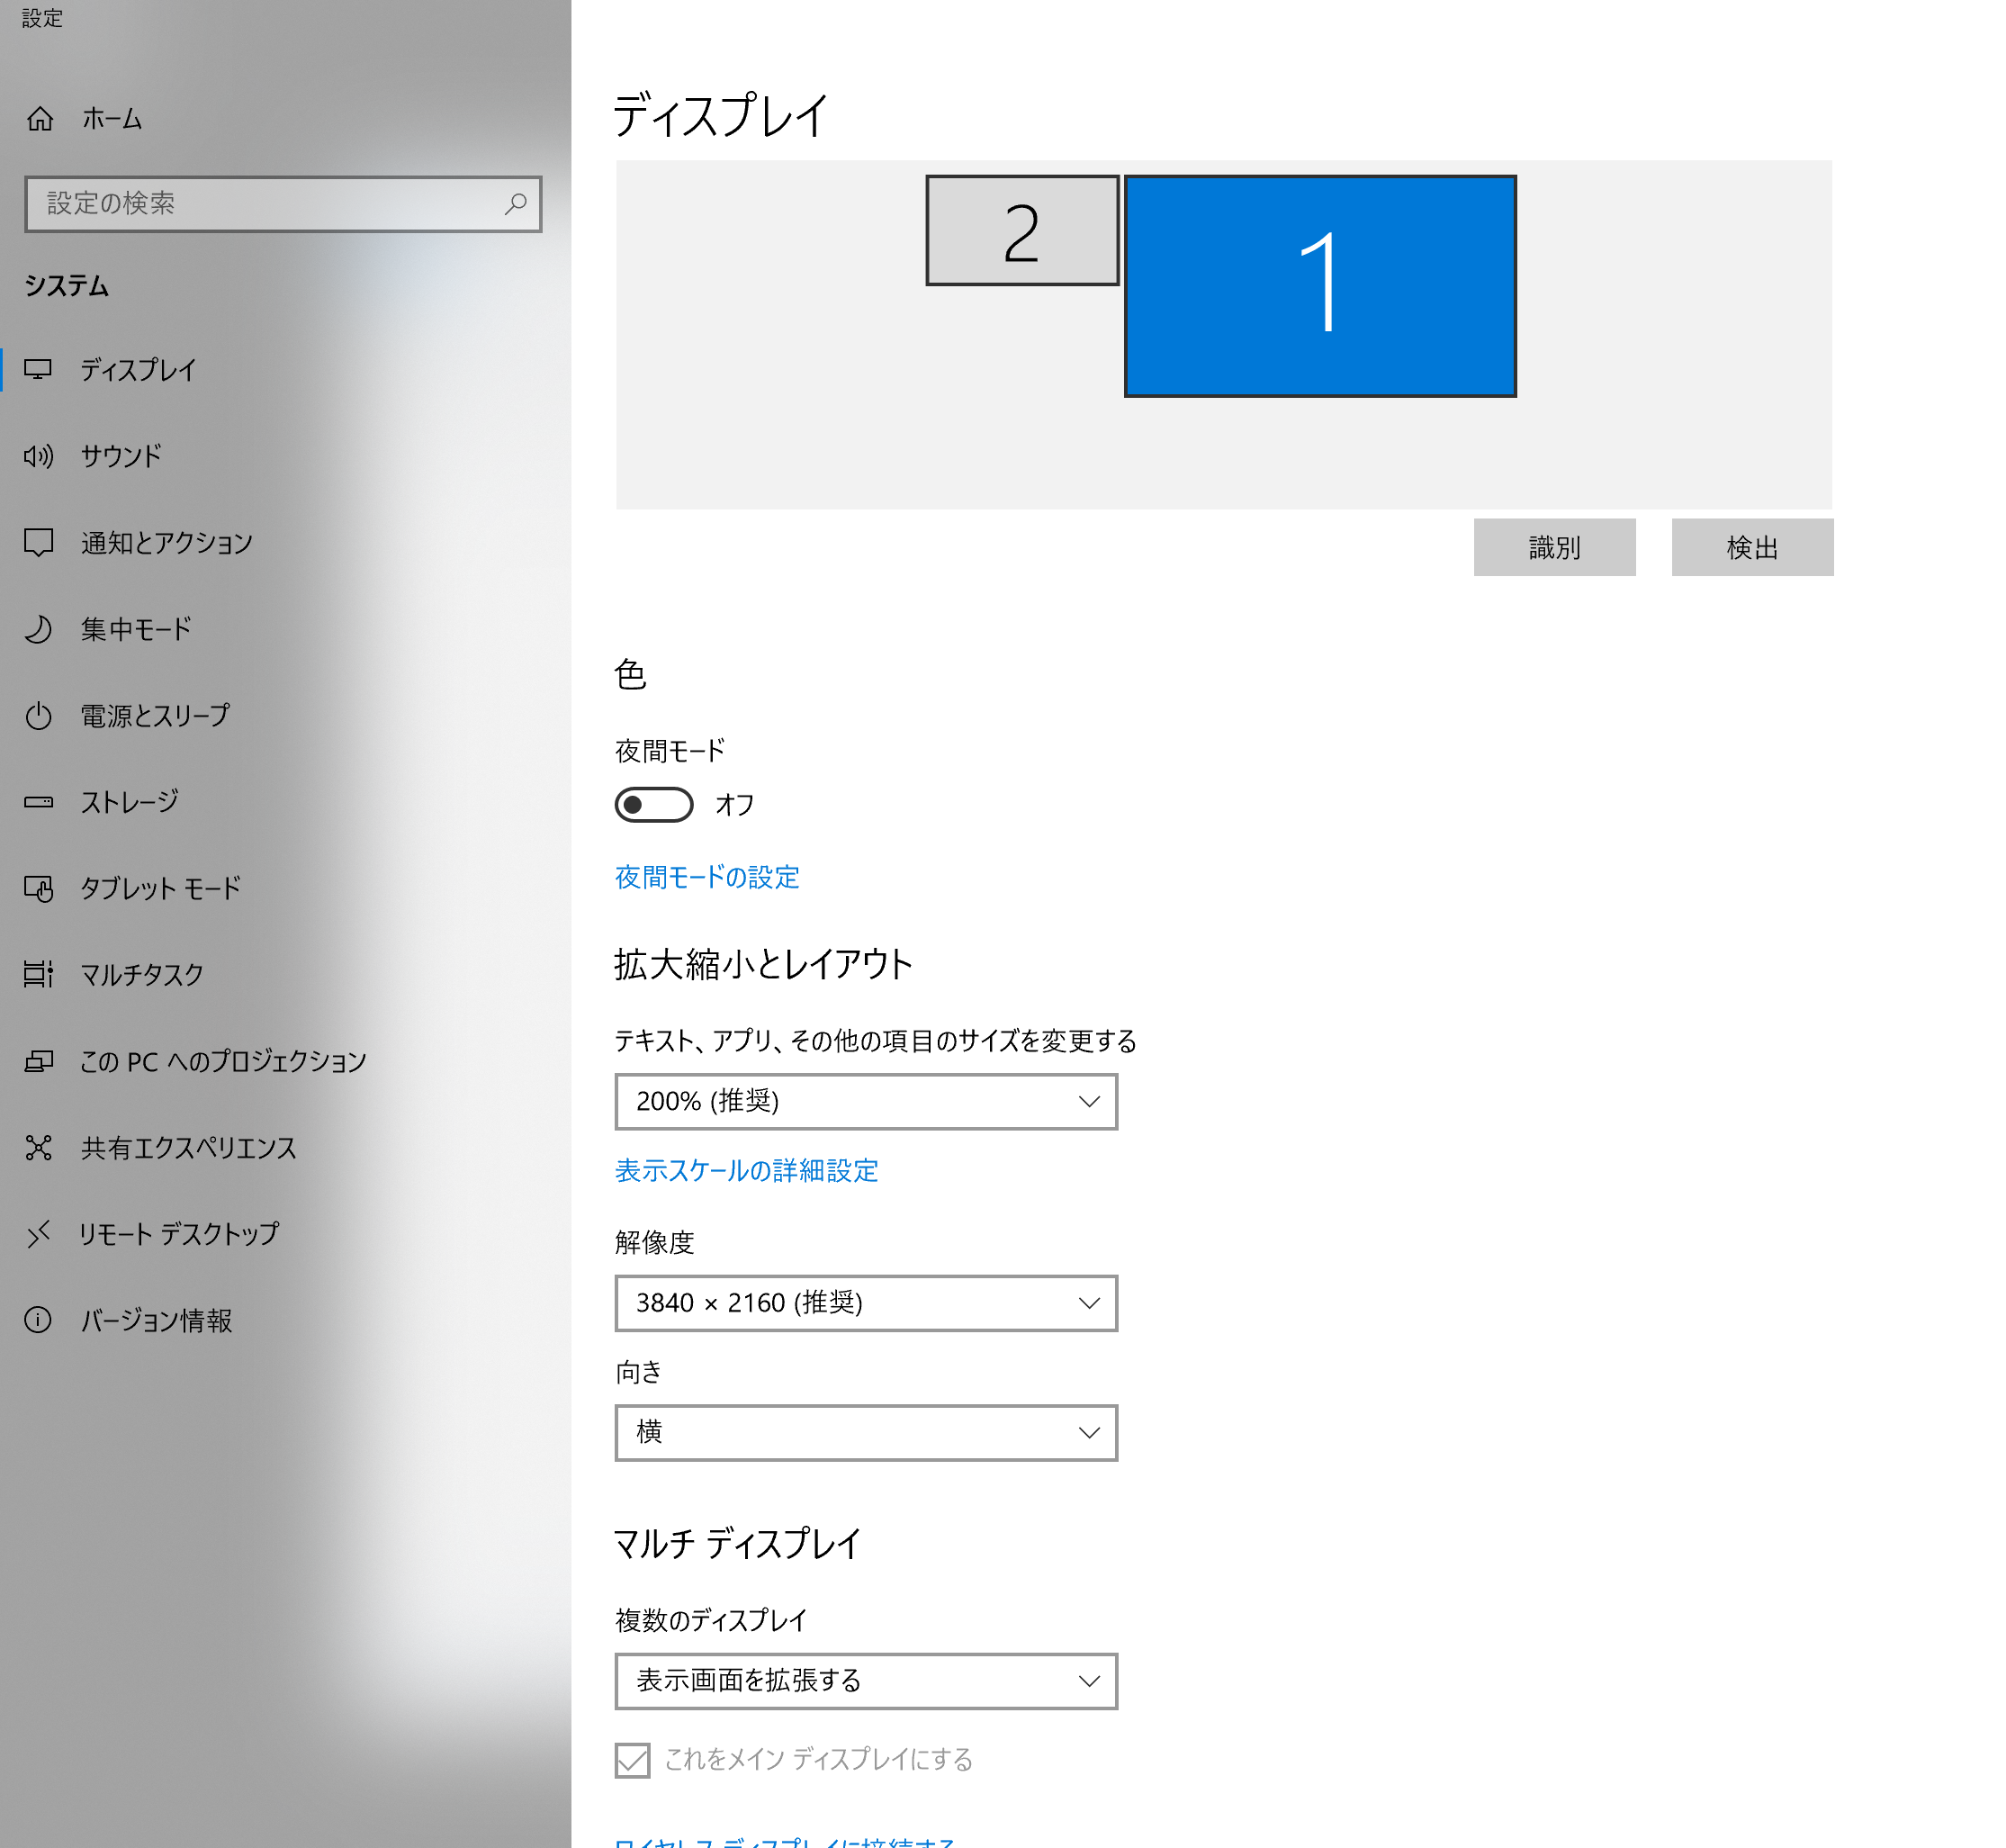Select monitor 2 thumbnail
The height and width of the screenshot is (1848, 2006).
(1021, 231)
